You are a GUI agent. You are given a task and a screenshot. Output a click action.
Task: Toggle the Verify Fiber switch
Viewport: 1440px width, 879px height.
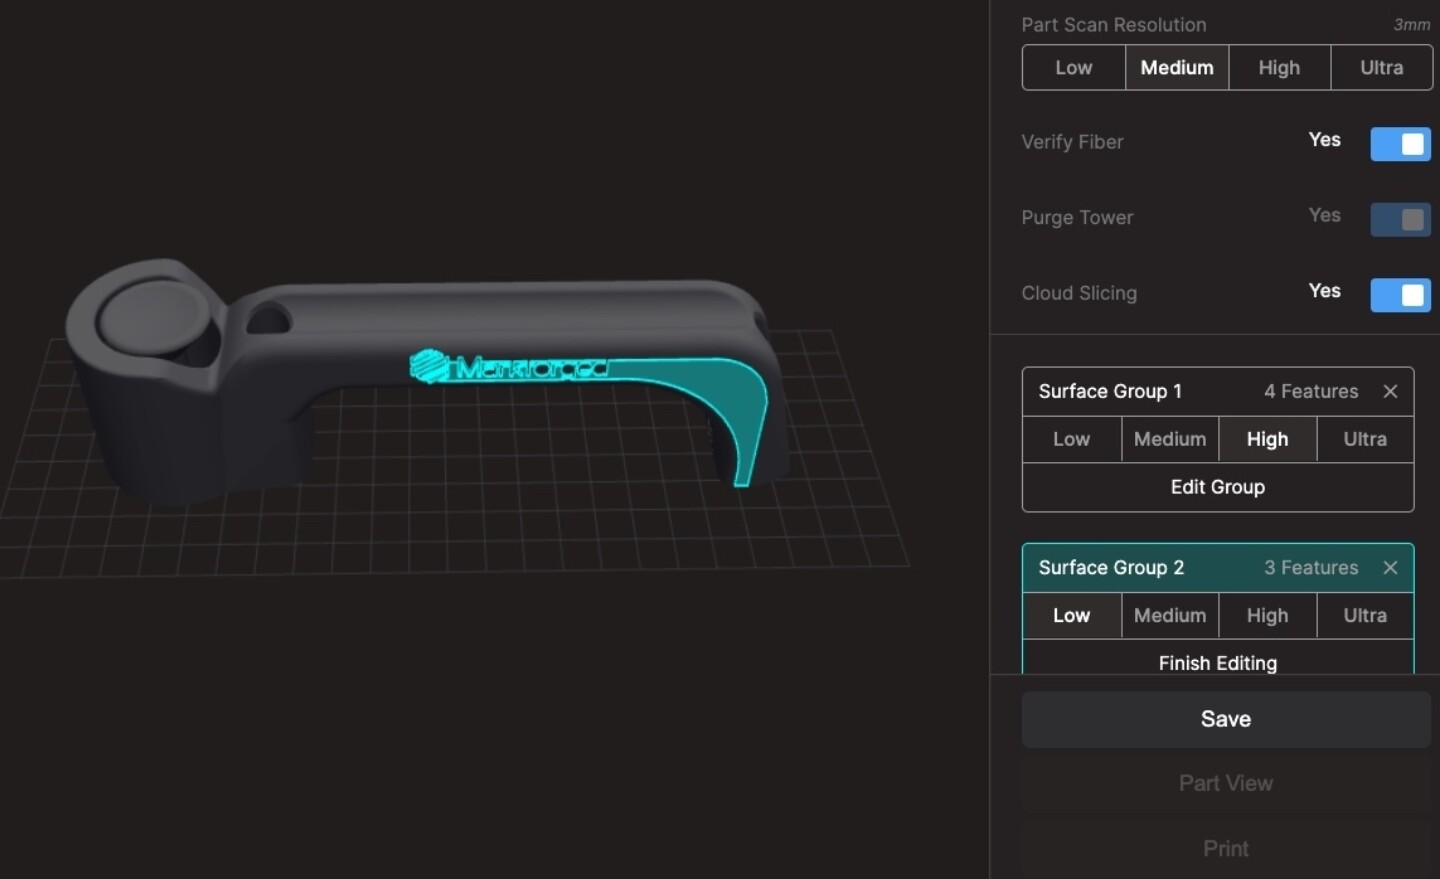(1400, 144)
